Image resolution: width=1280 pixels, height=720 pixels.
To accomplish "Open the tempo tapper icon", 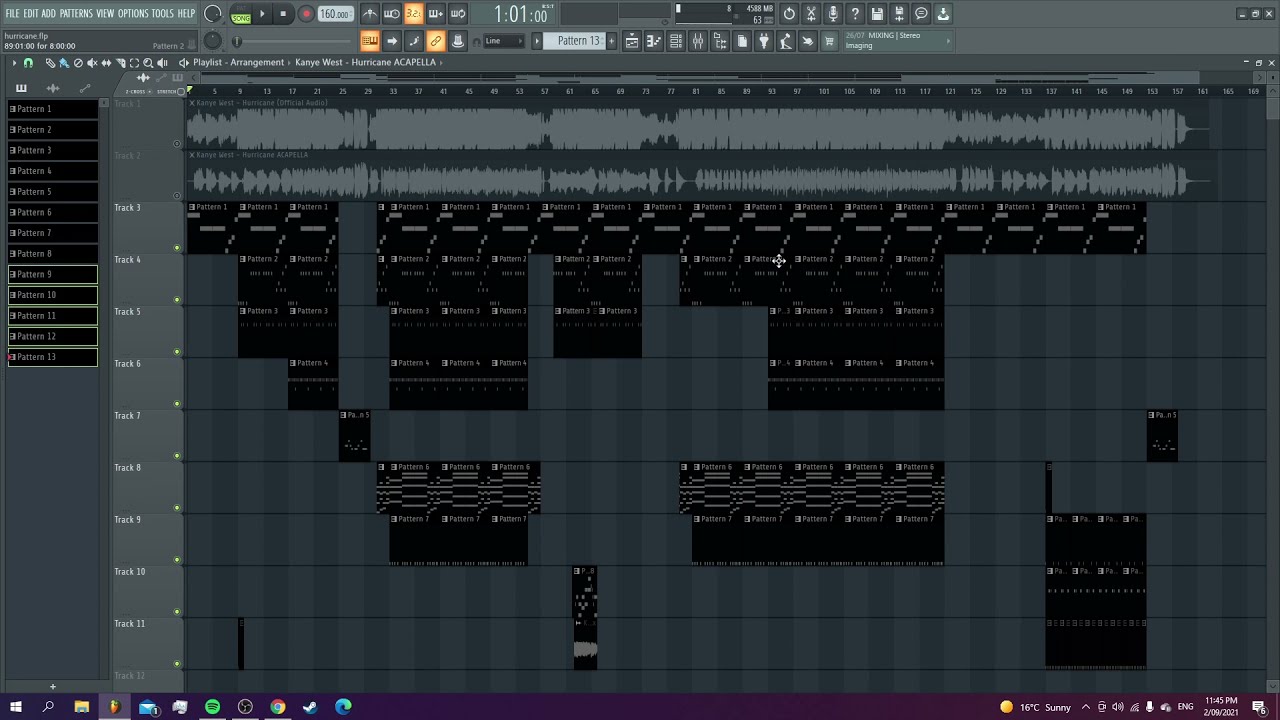I will click(786, 41).
